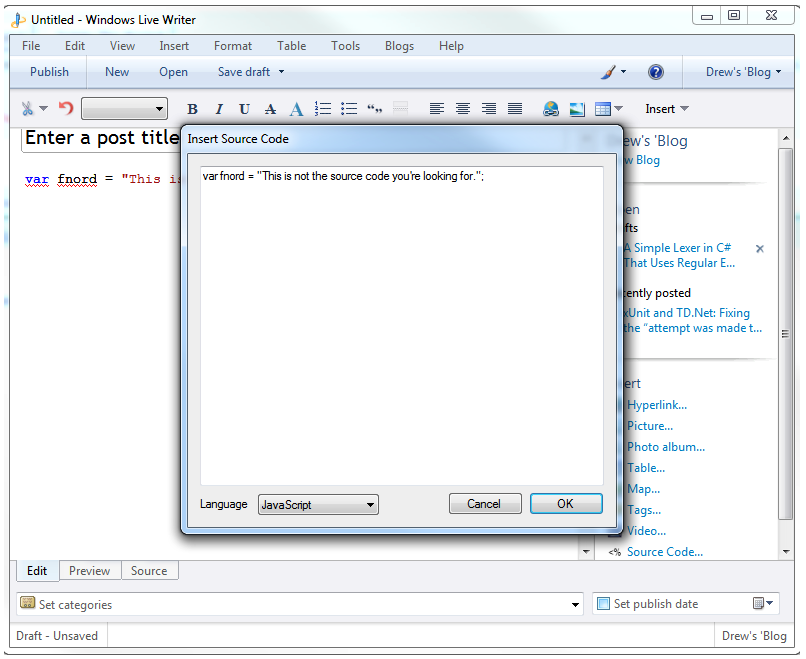
Task: Click the Publish button
Action: click(49, 72)
